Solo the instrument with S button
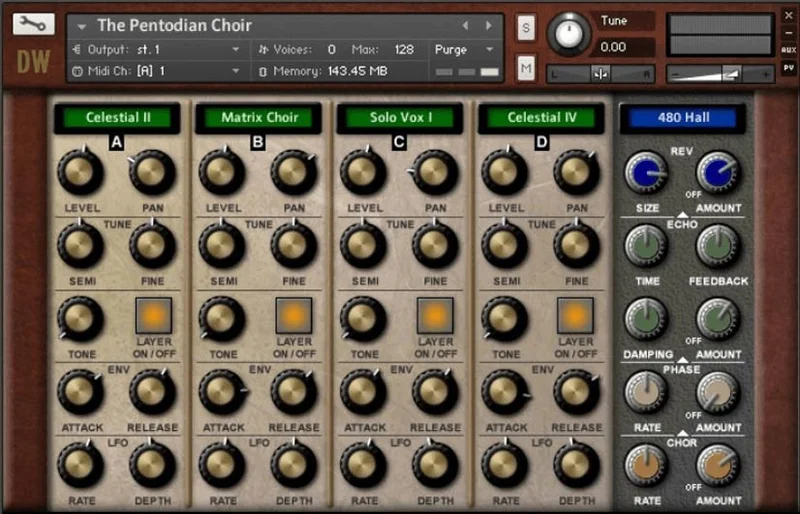This screenshot has height=514, width=800. 526,28
